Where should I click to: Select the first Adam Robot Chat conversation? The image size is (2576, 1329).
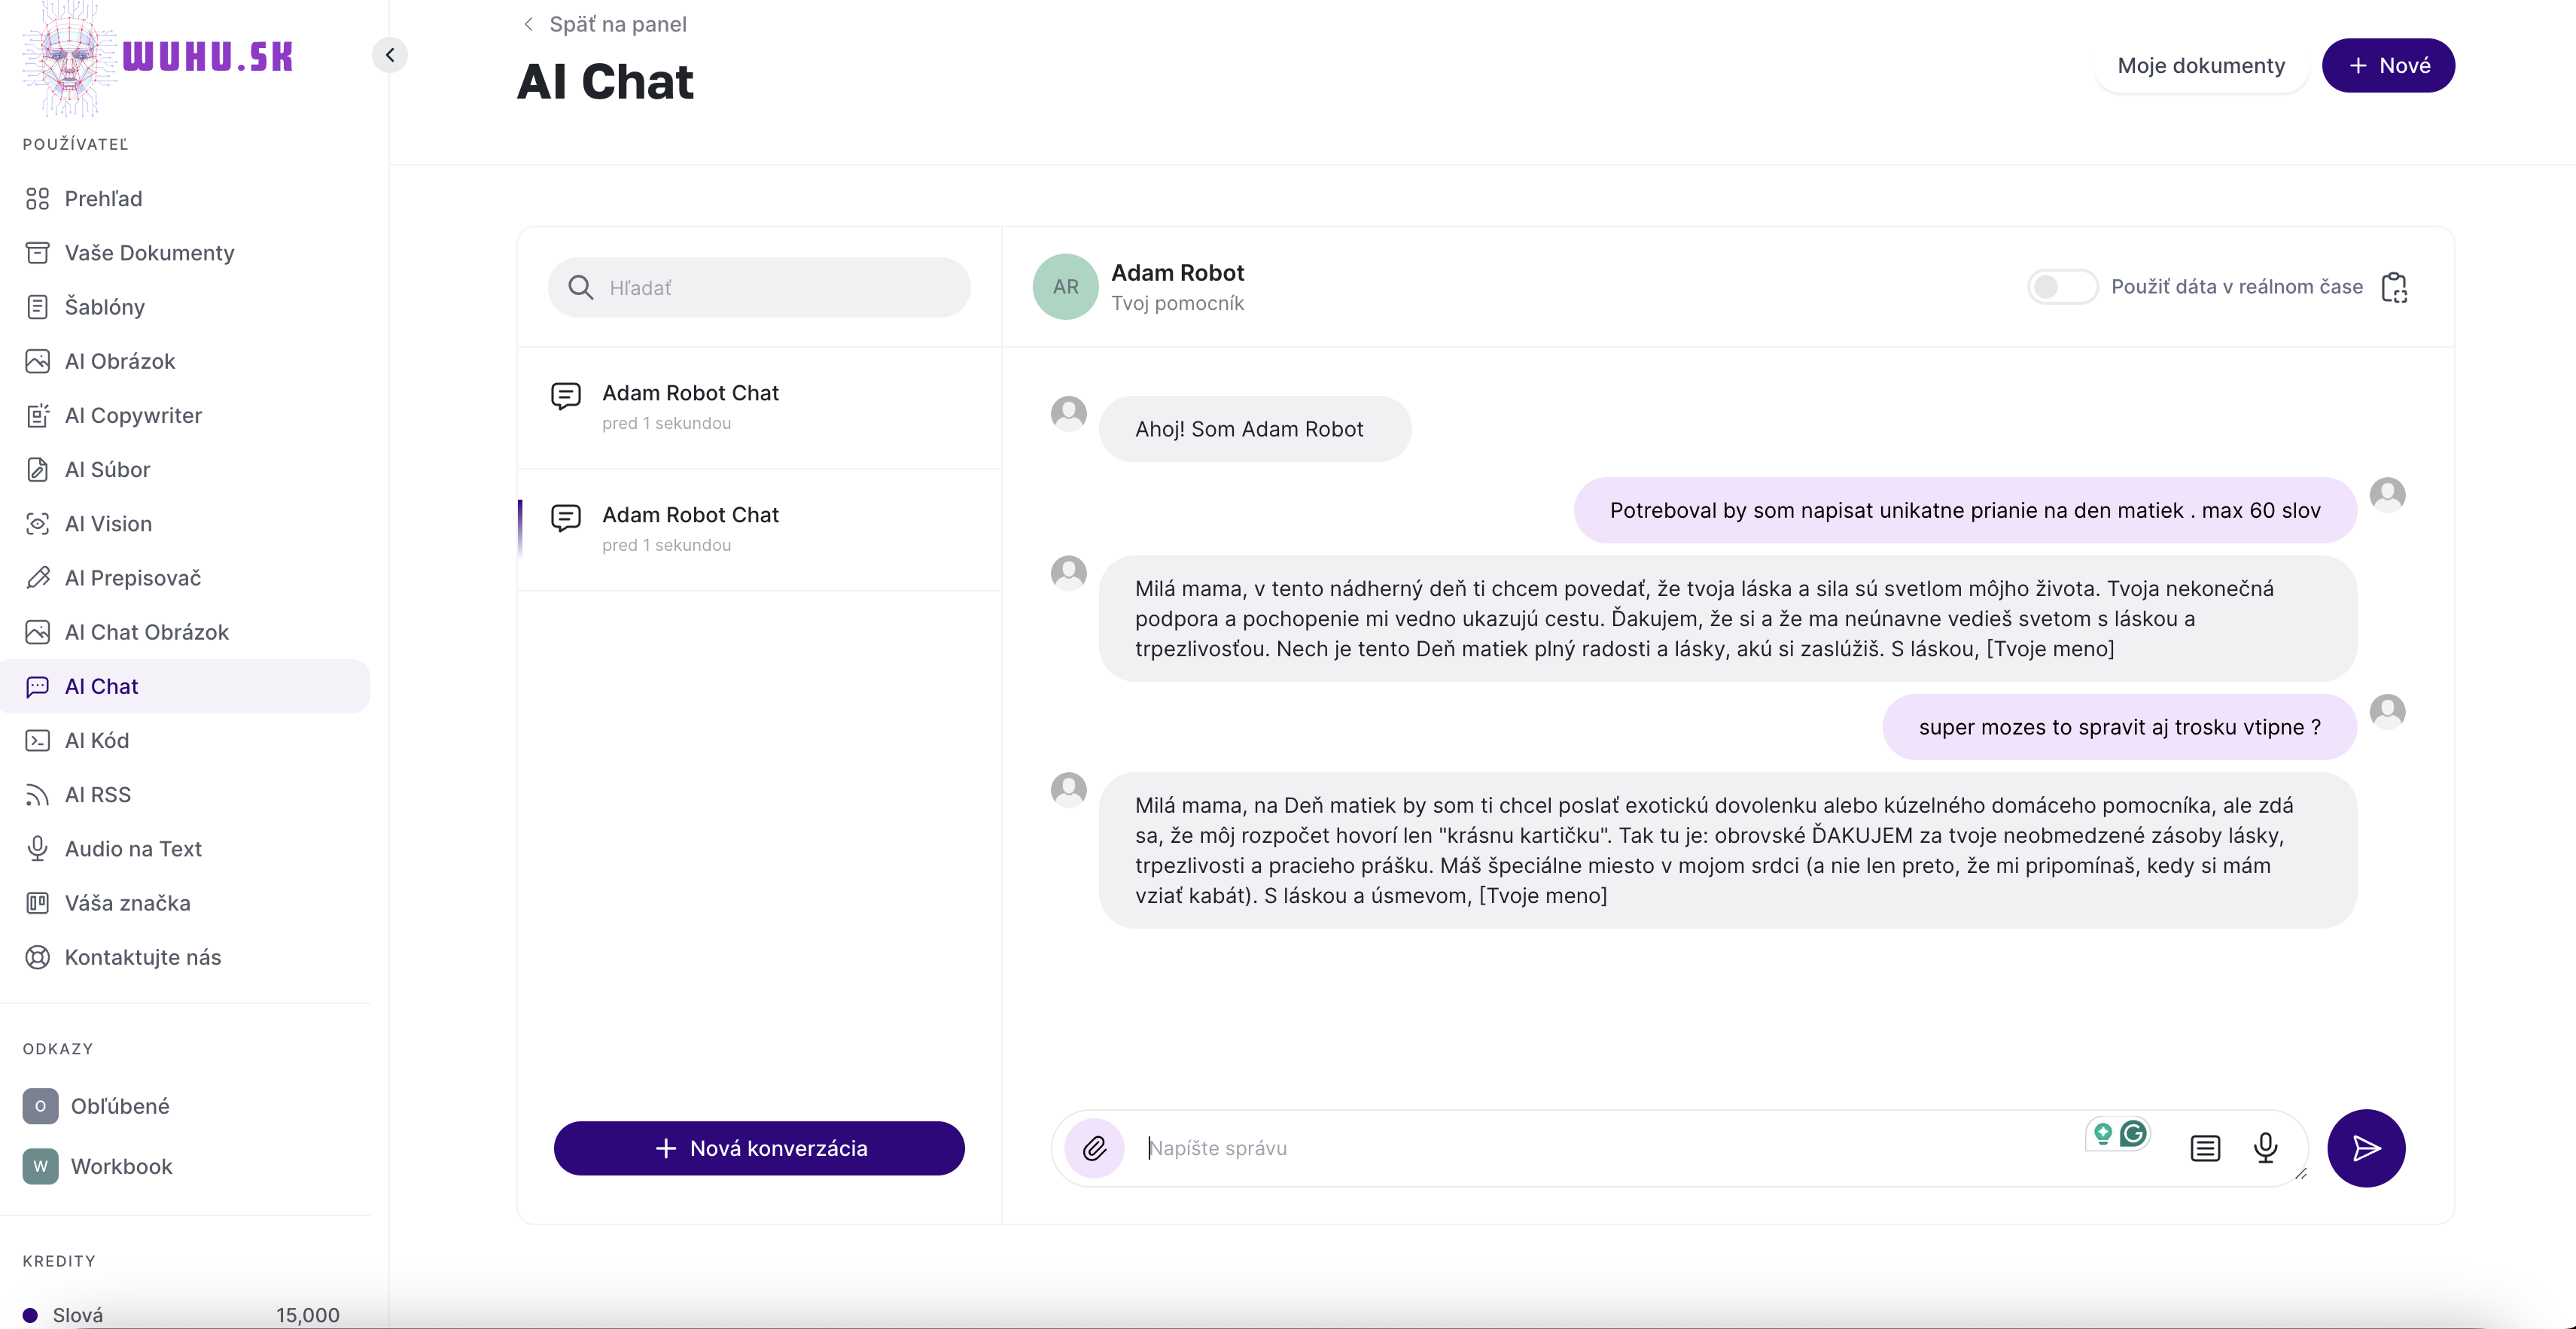(x=759, y=408)
